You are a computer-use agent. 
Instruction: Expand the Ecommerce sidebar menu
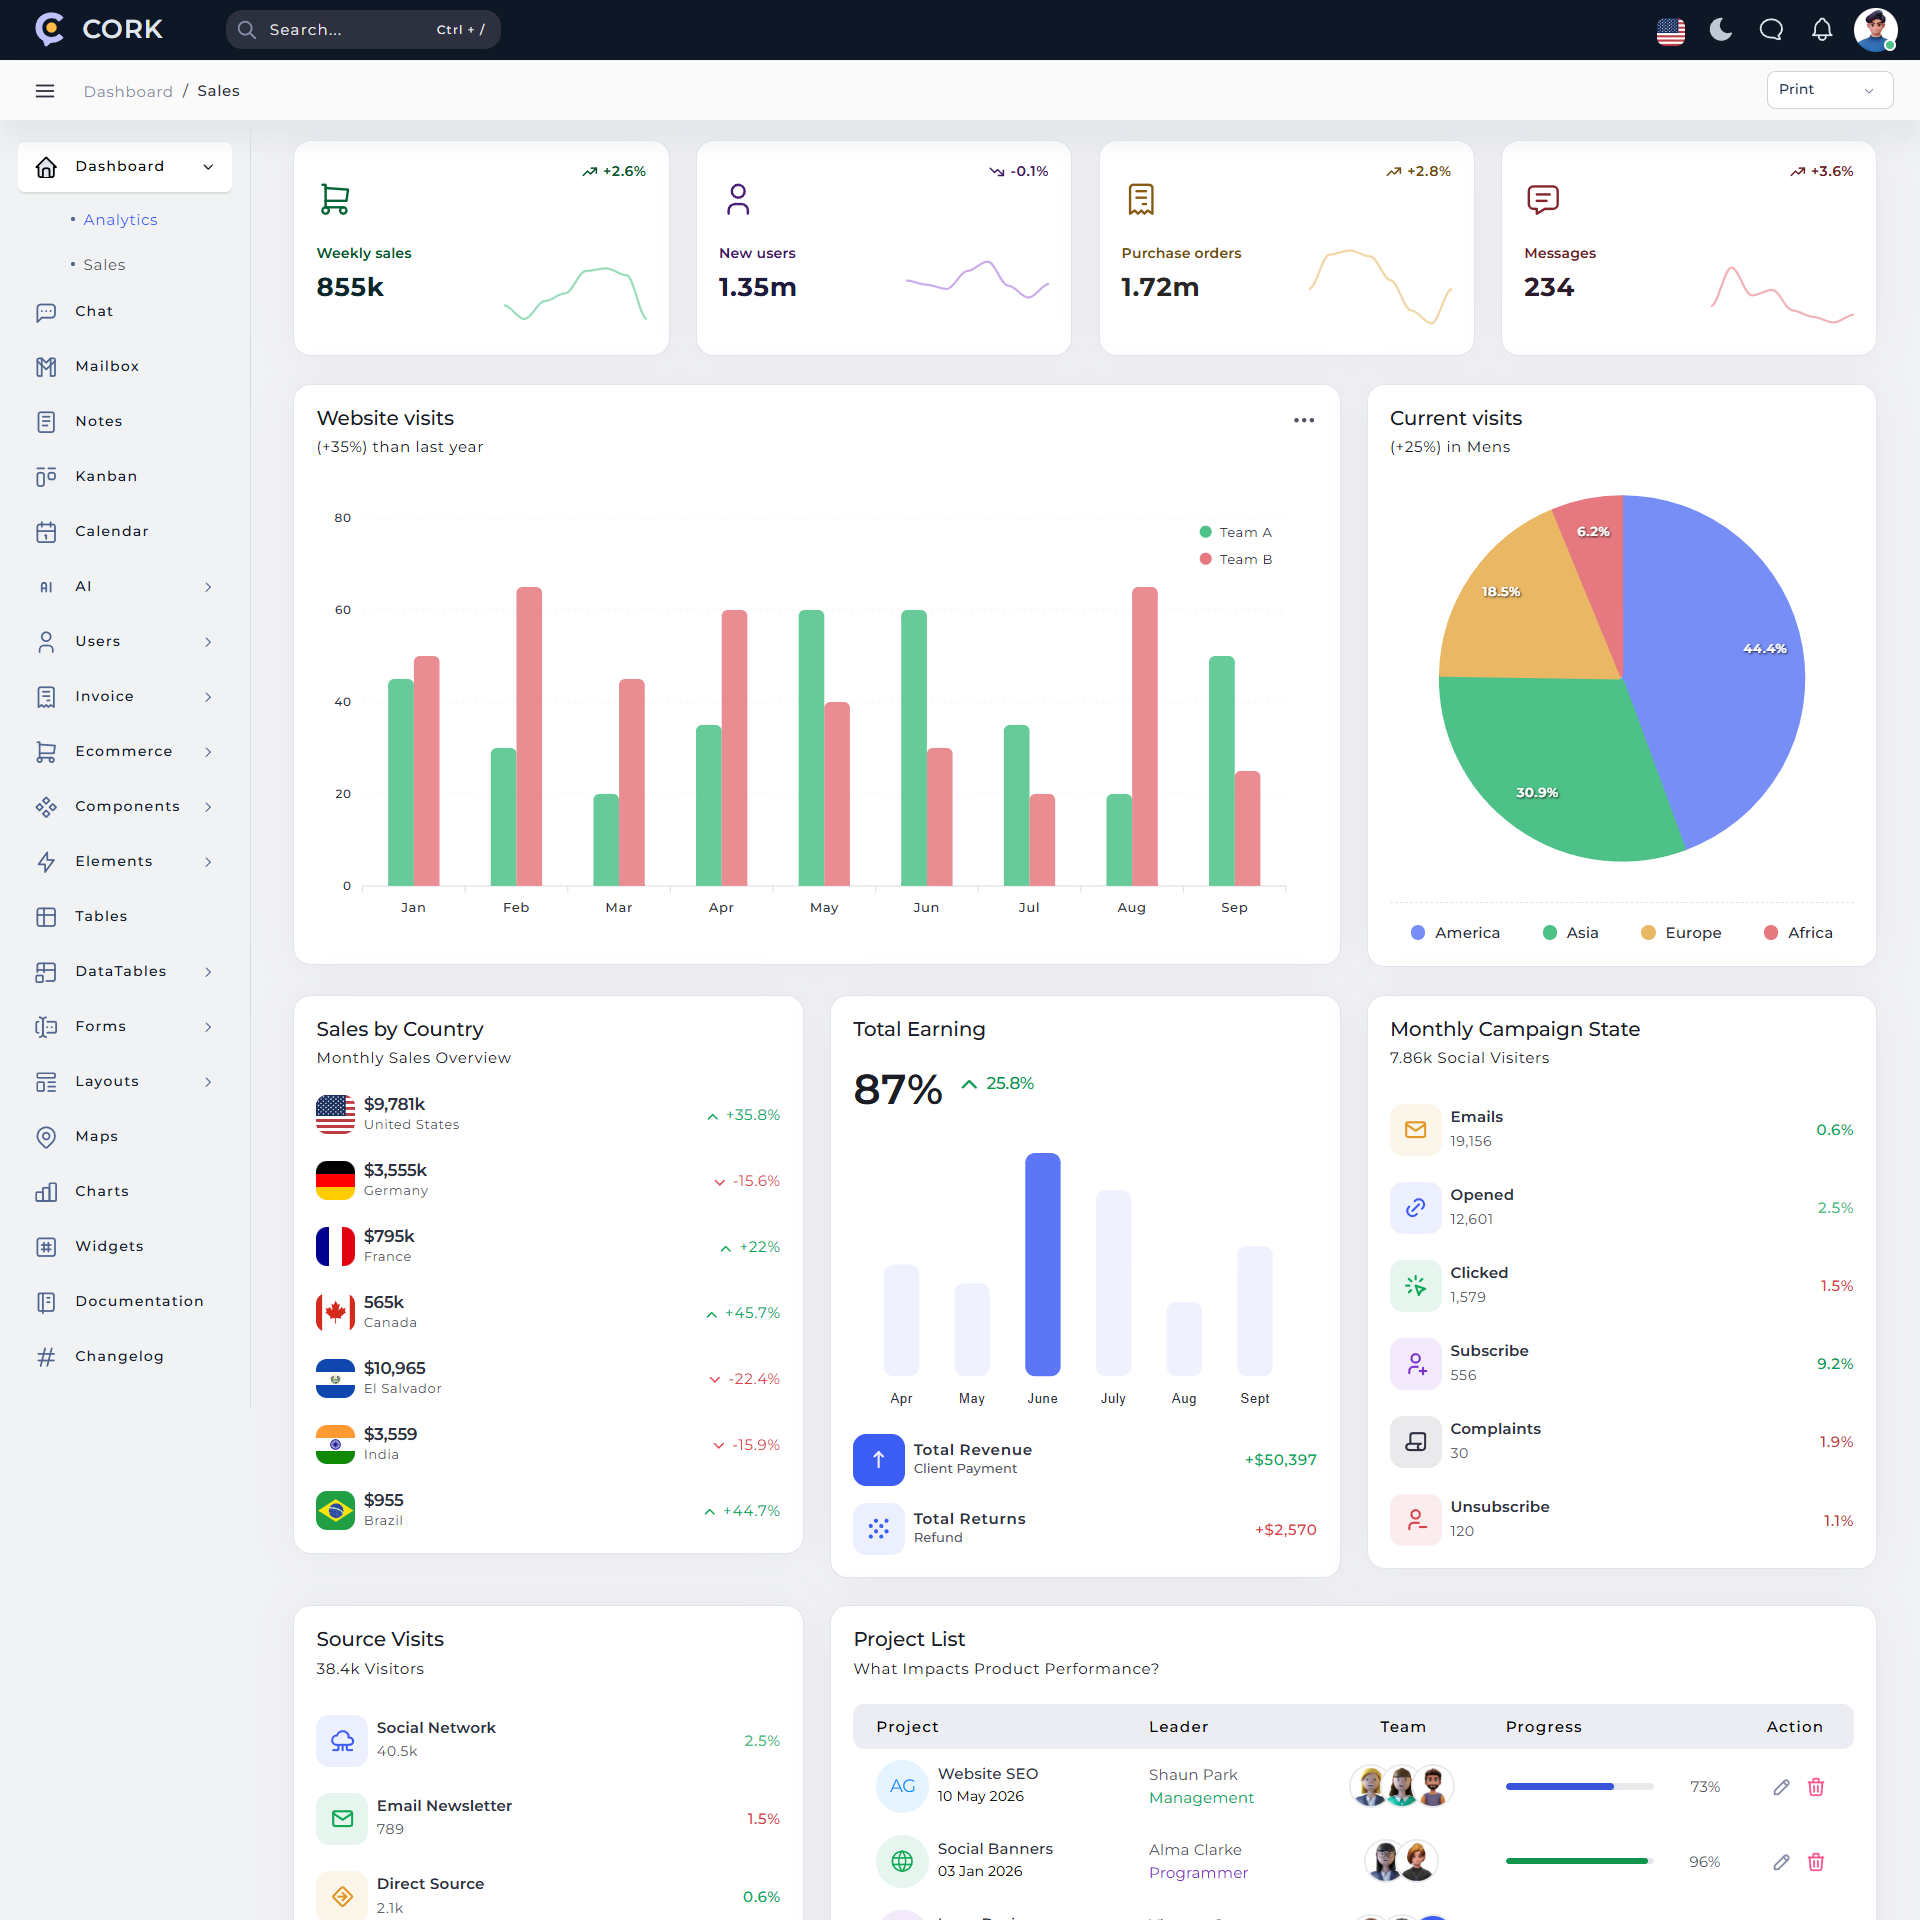pos(124,751)
